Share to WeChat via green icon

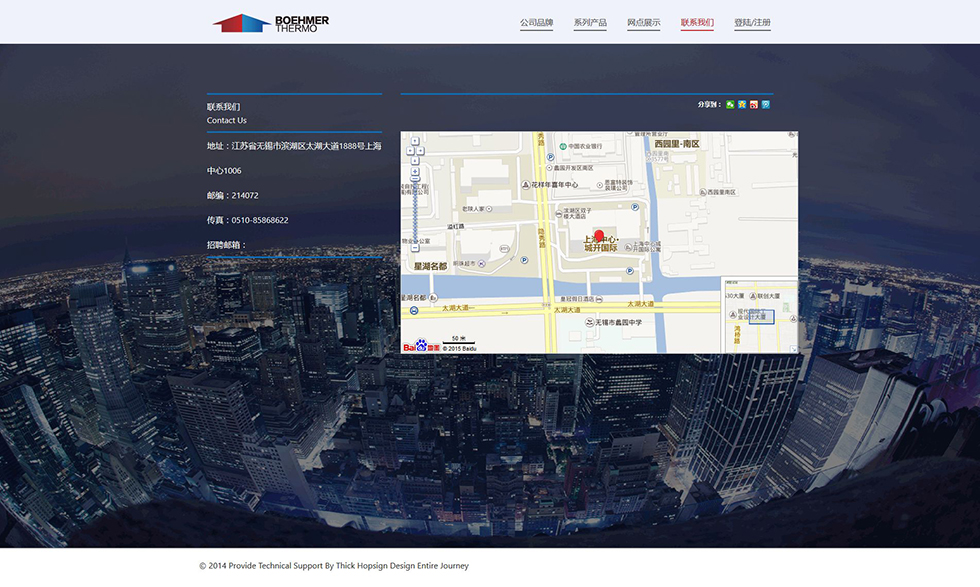coord(730,104)
